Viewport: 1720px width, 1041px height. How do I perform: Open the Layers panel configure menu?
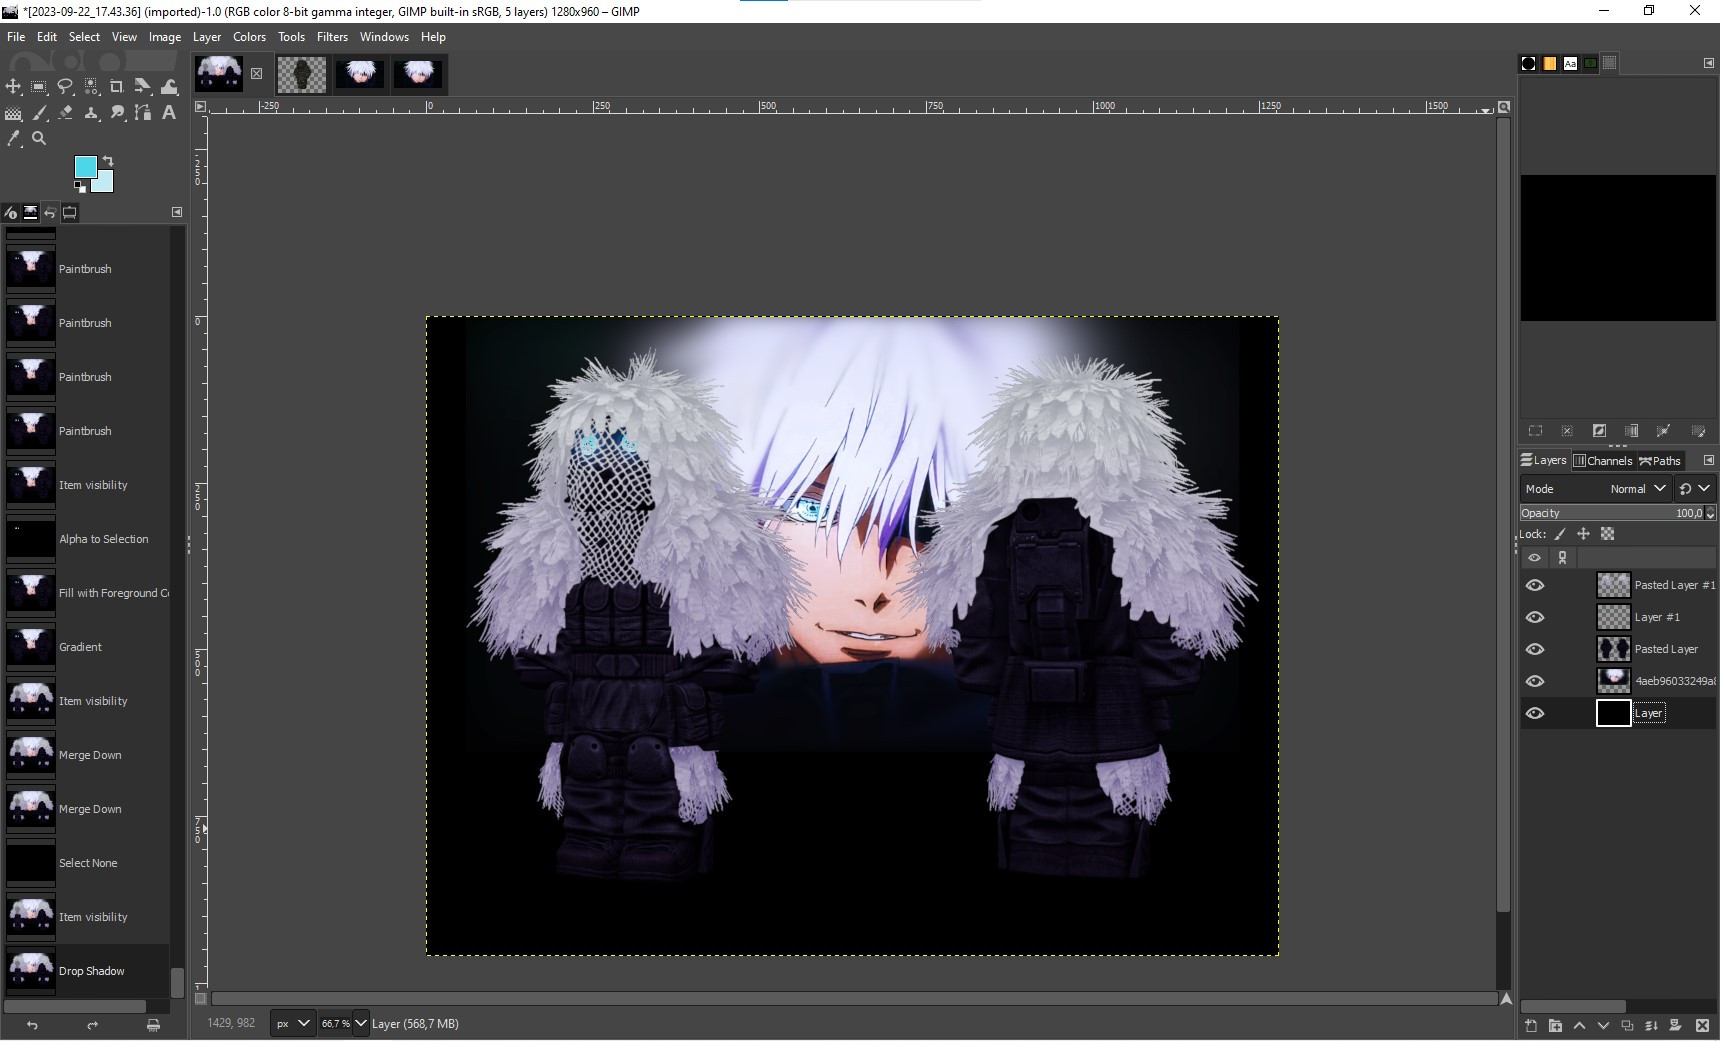pos(1708,461)
